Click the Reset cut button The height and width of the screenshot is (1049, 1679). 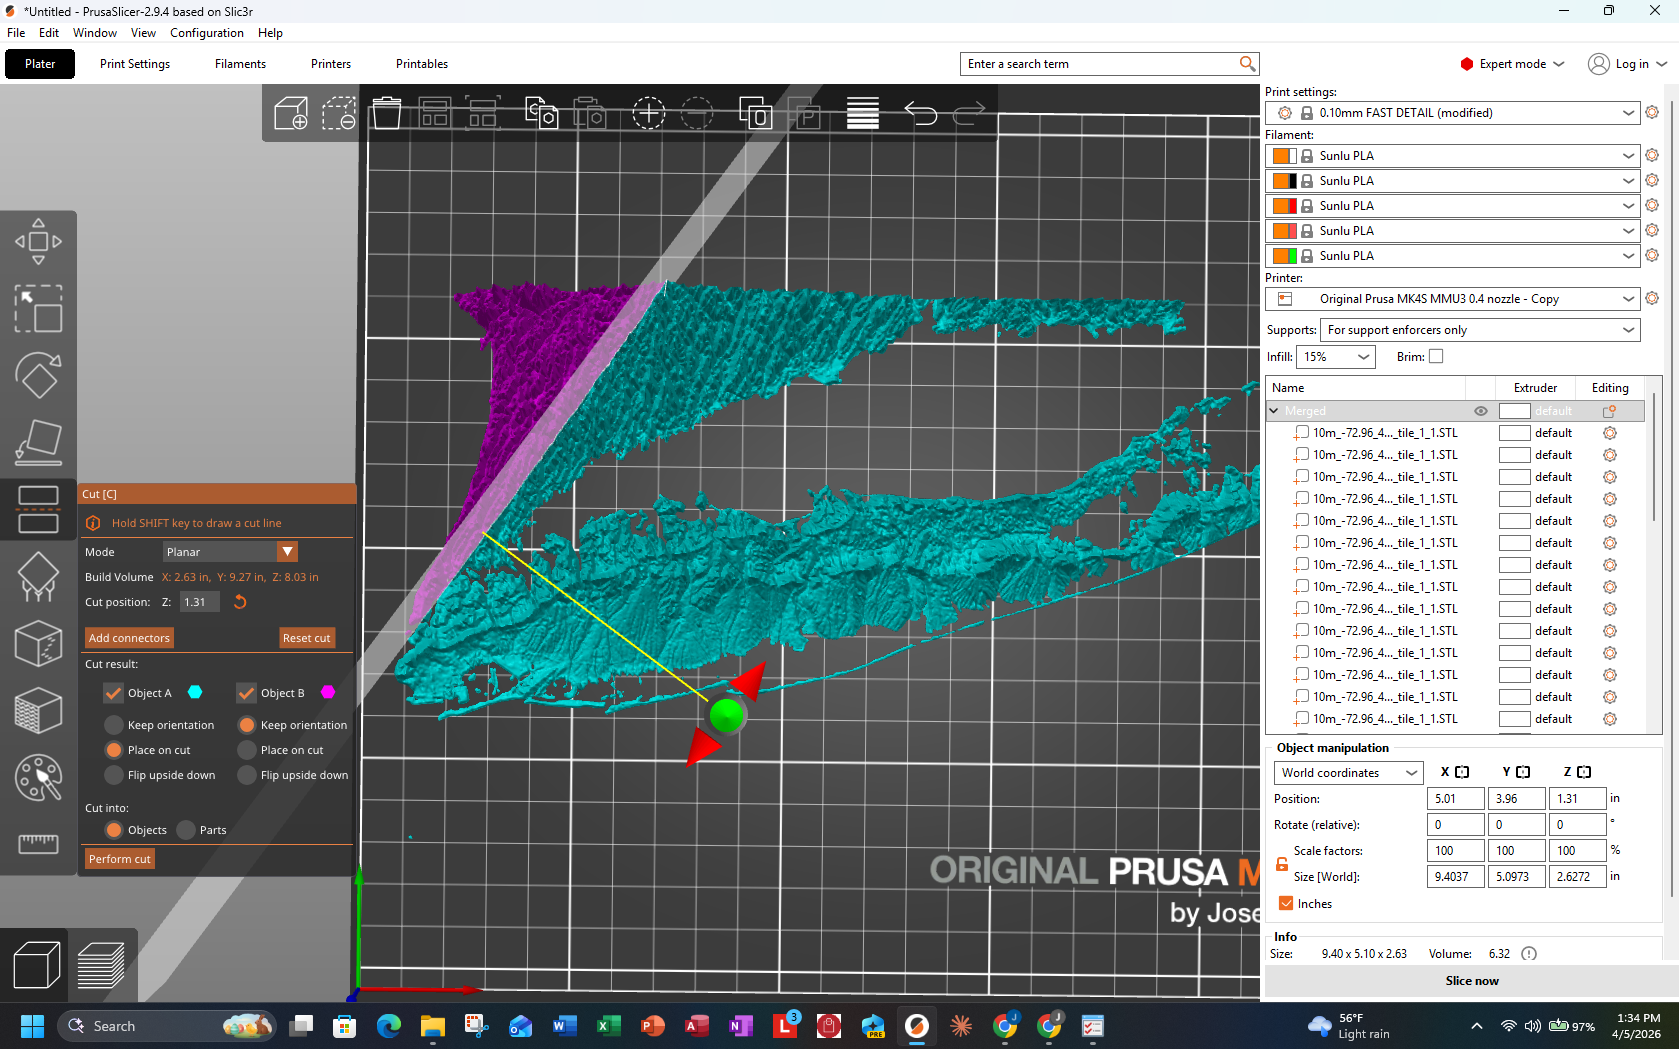[306, 638]
